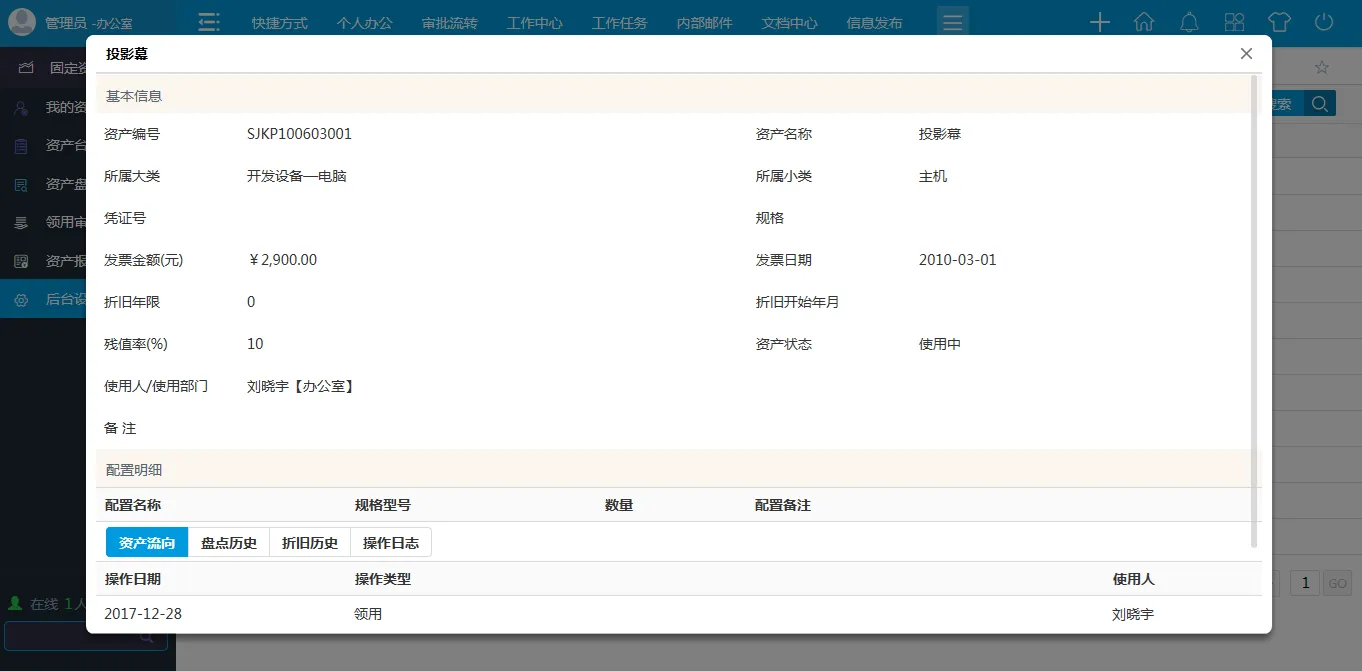The width and height of the screenshot is (1362, 671).
Task: Open the notification bell
Action: [1189, 22]
